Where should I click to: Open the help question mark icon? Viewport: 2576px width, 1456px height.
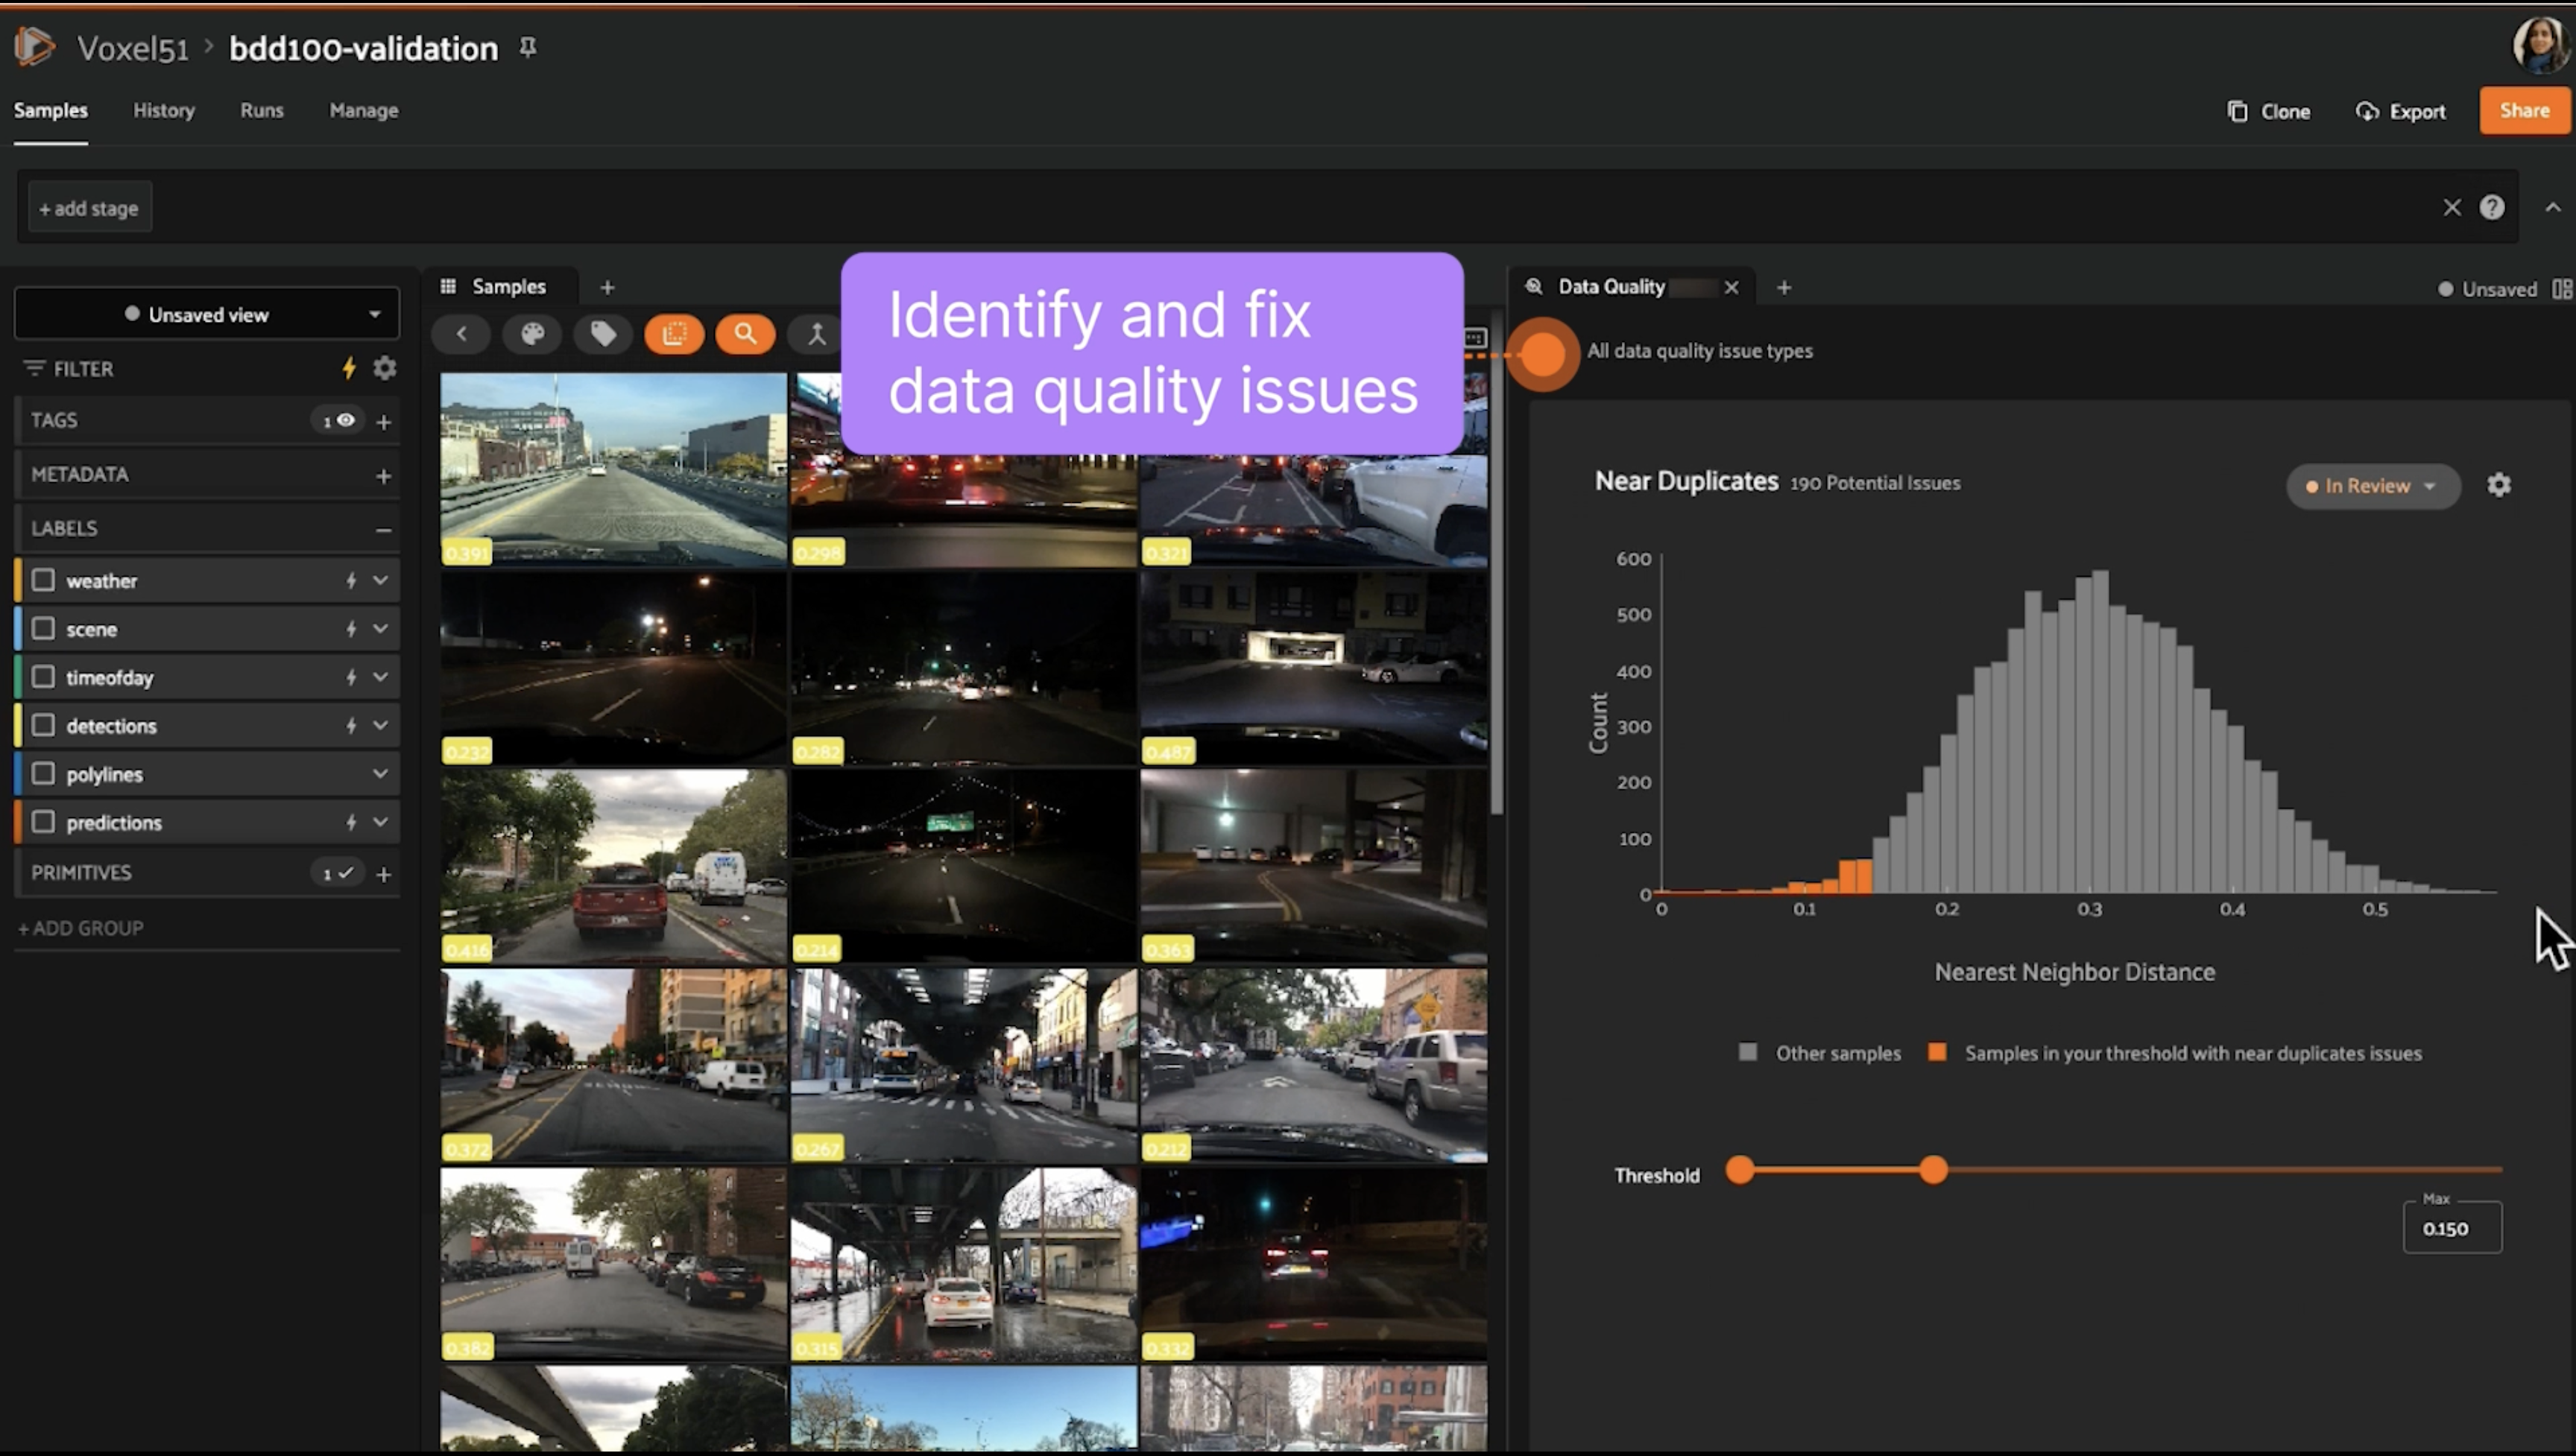pos(2491,207)
